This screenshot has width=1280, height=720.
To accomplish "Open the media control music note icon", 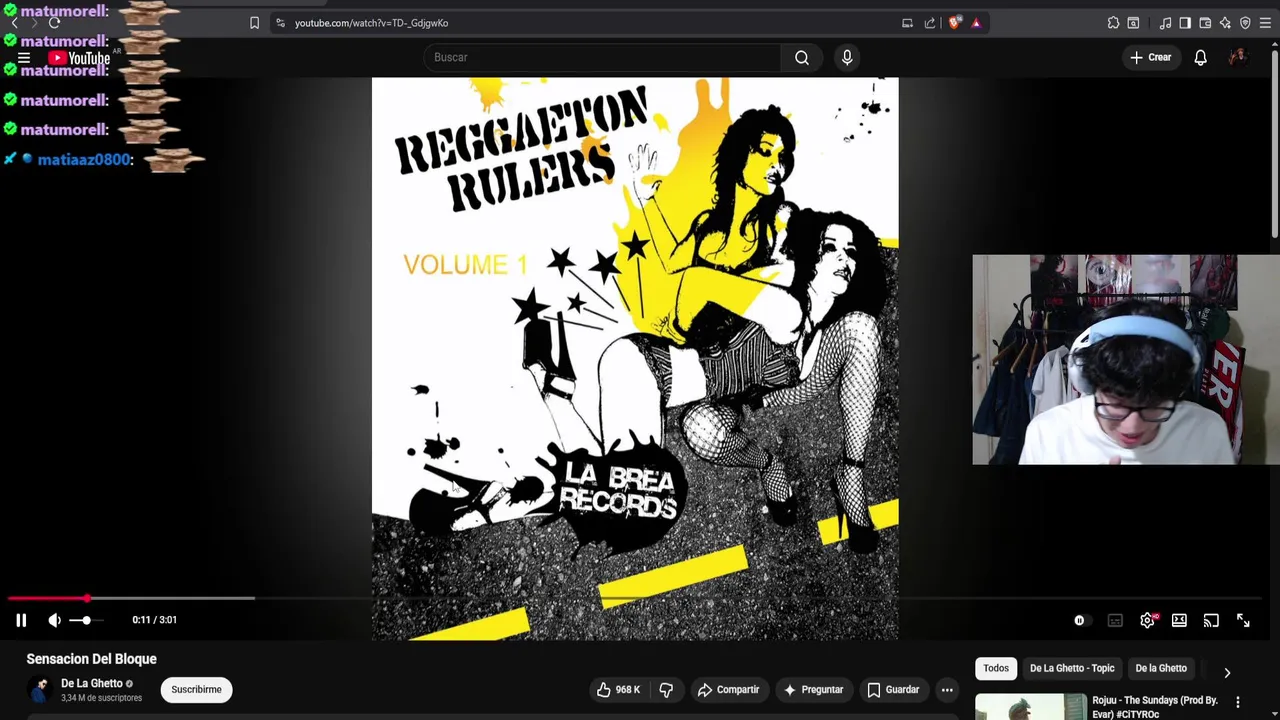I will [1165, 23].
